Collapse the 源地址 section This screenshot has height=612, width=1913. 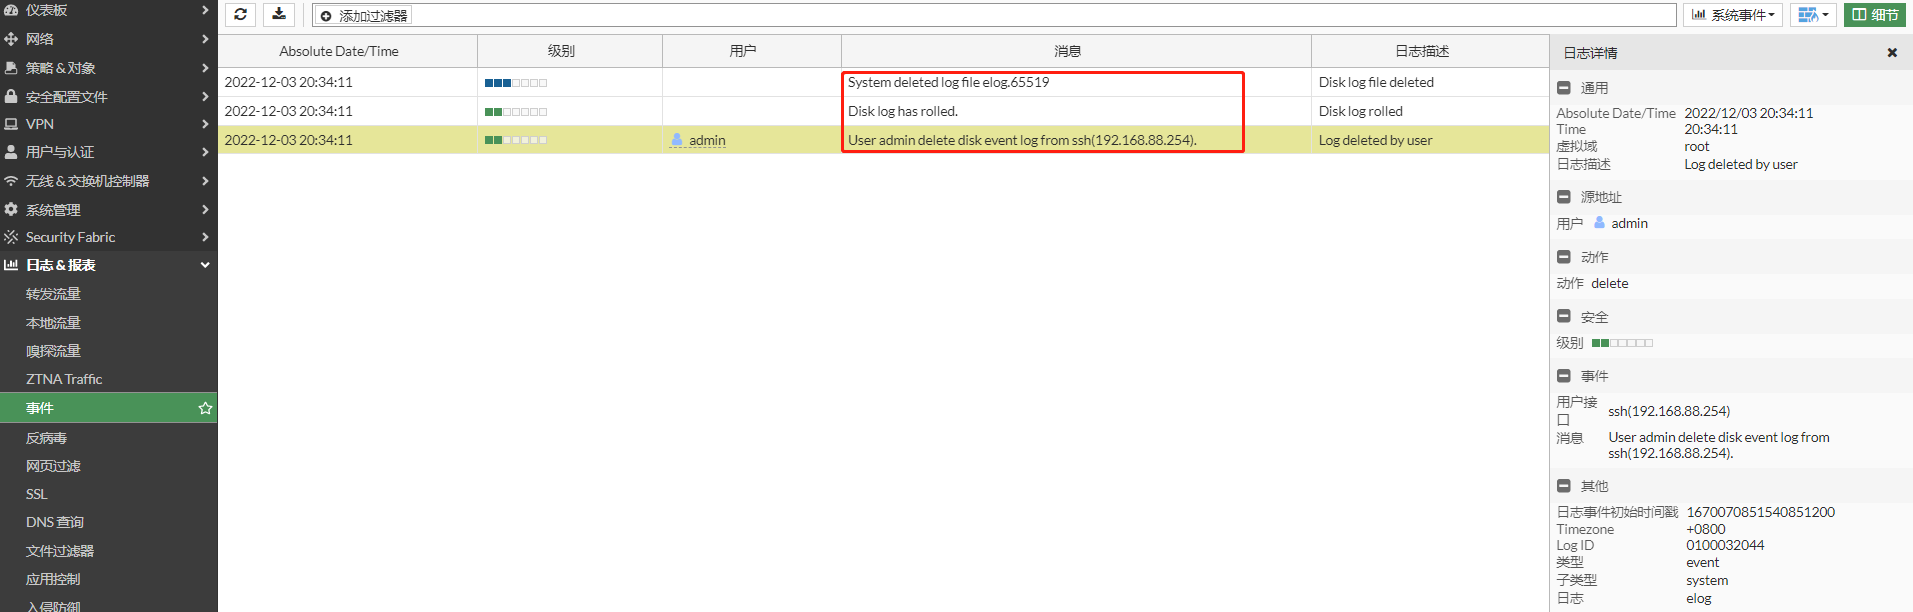point(1564,197)
